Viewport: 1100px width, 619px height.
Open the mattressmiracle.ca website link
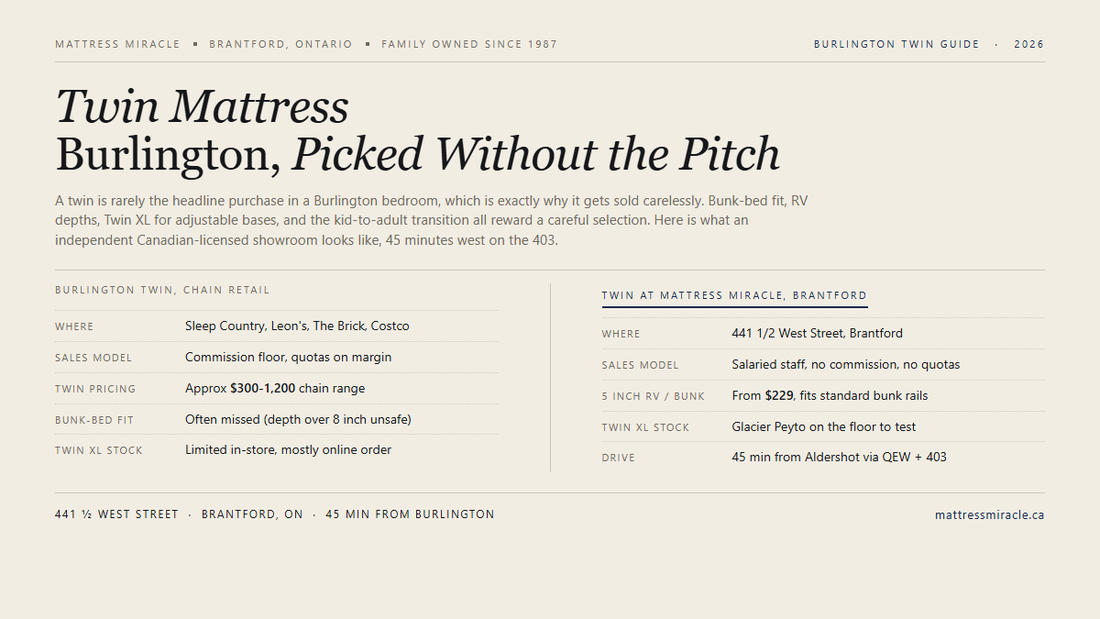pos(989,515)
